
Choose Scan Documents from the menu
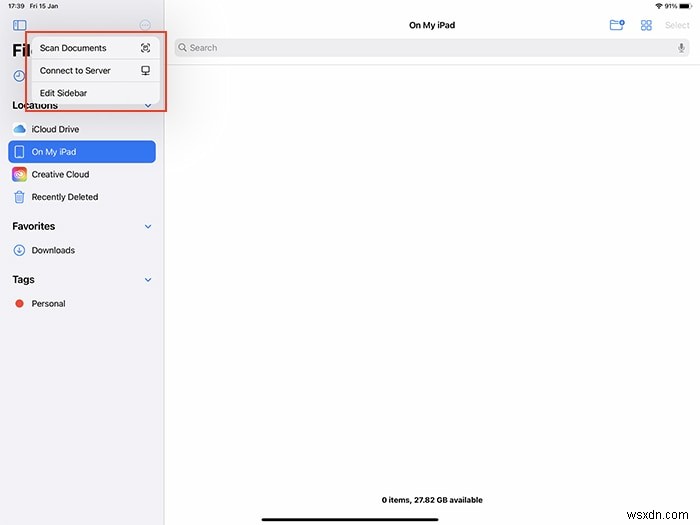pos(96,48)
